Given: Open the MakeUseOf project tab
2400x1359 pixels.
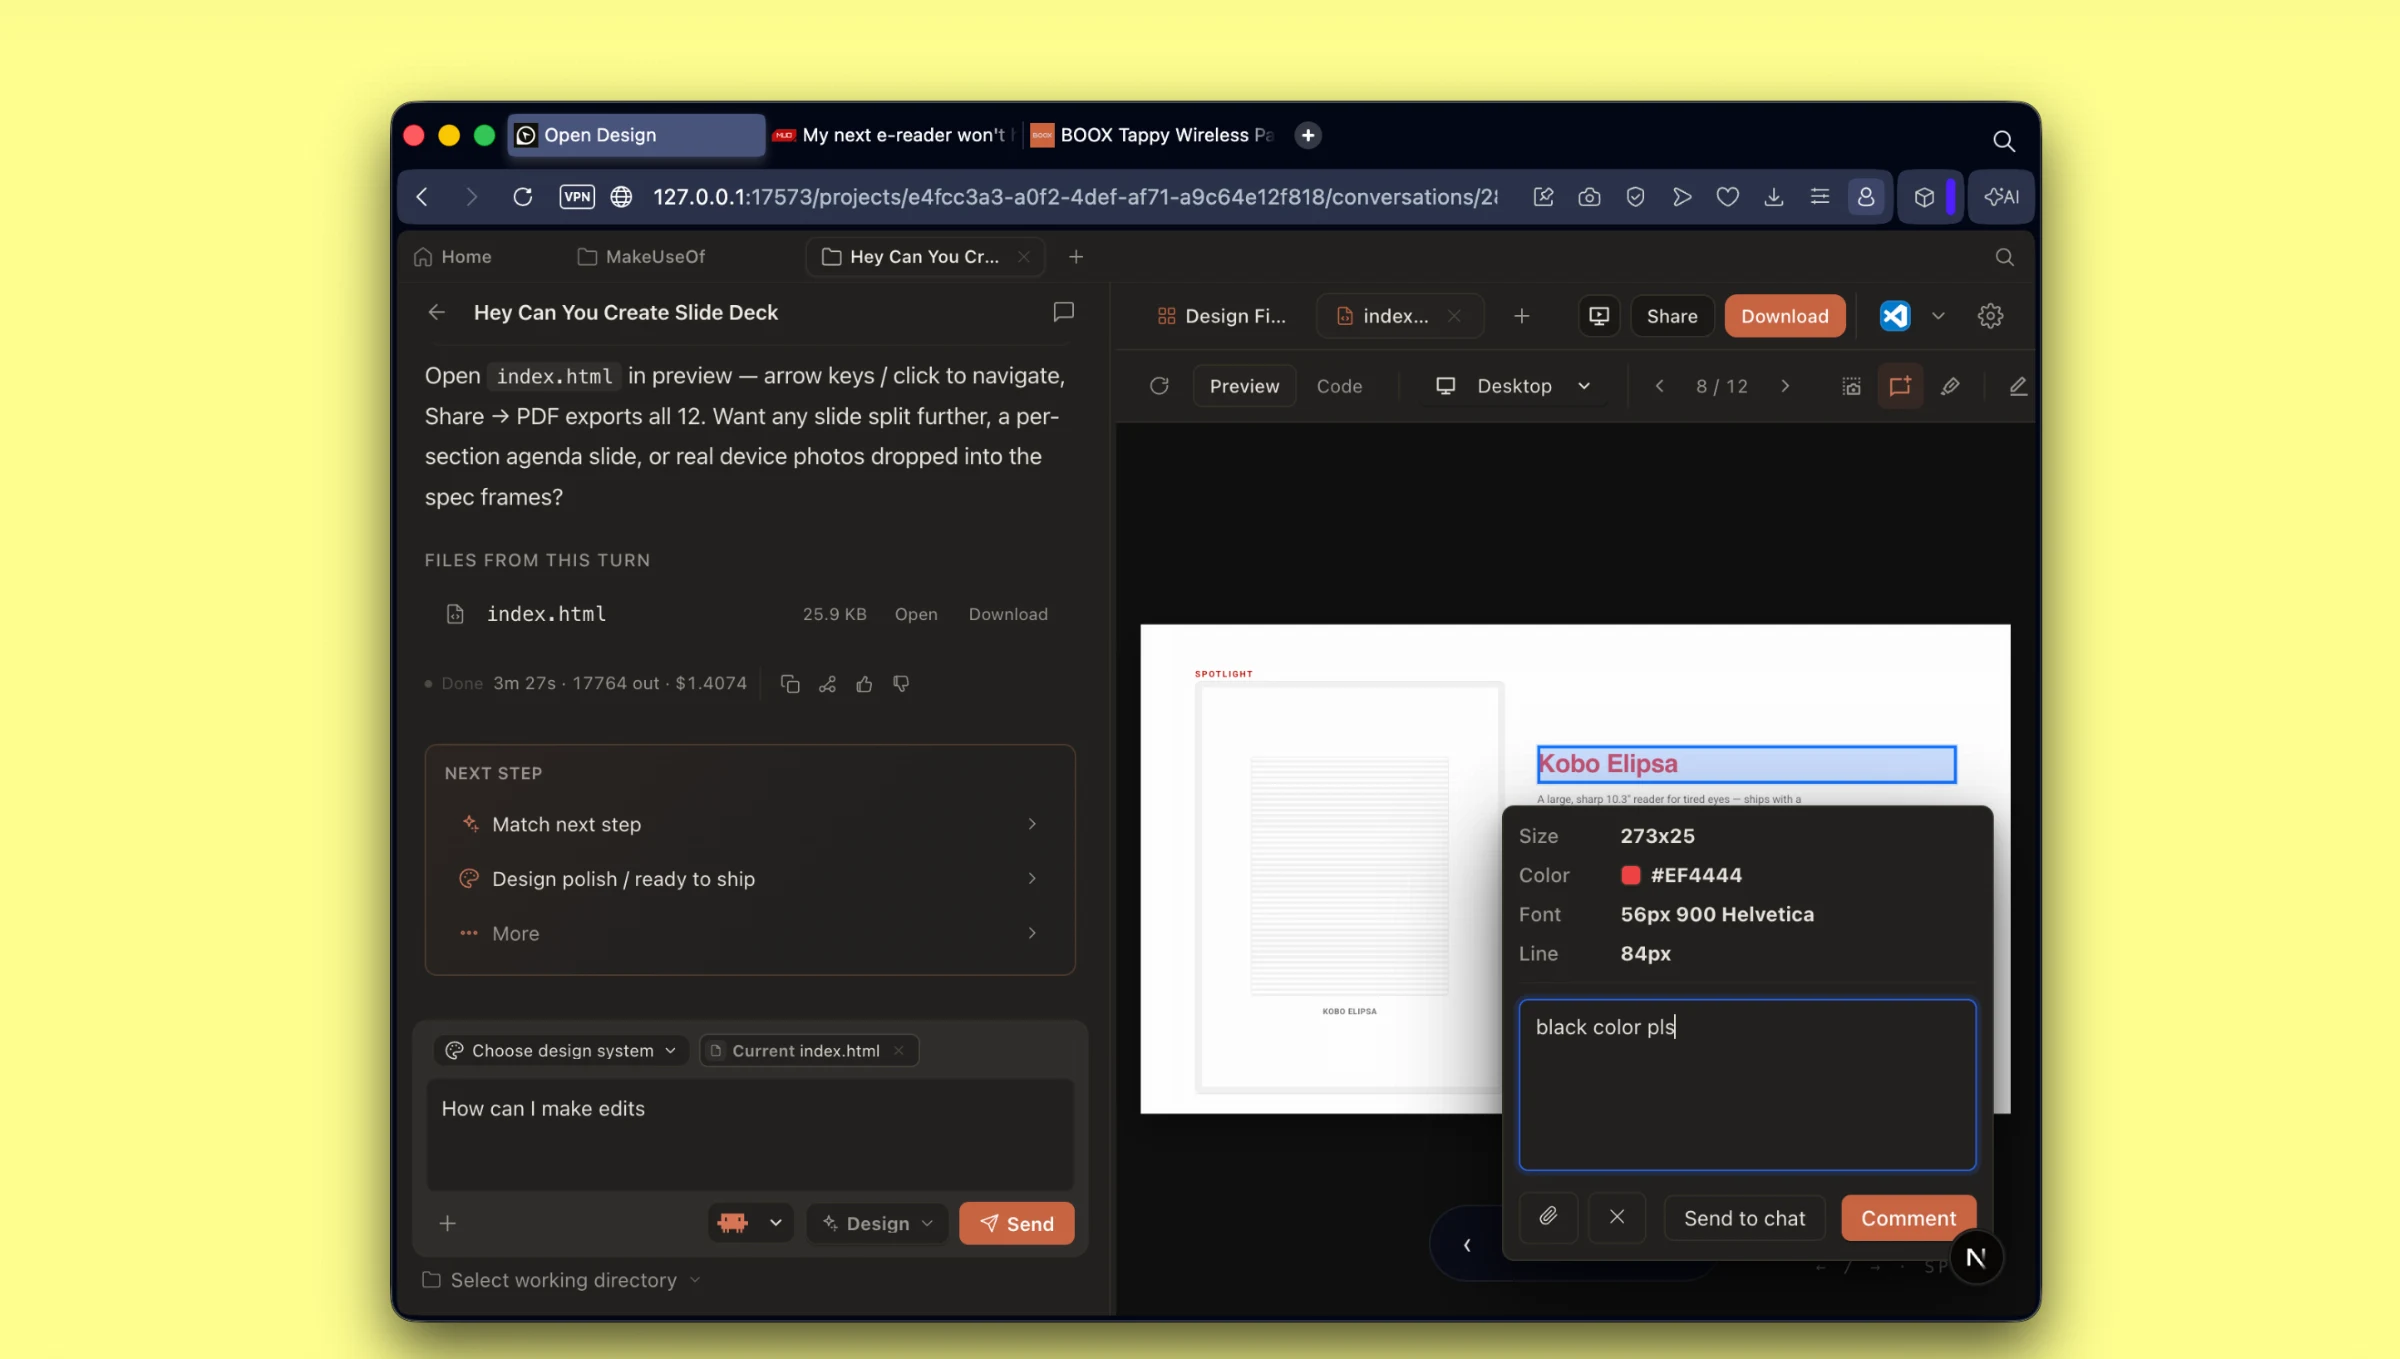Looking at the screenshot, I should [x=641, y=257].
